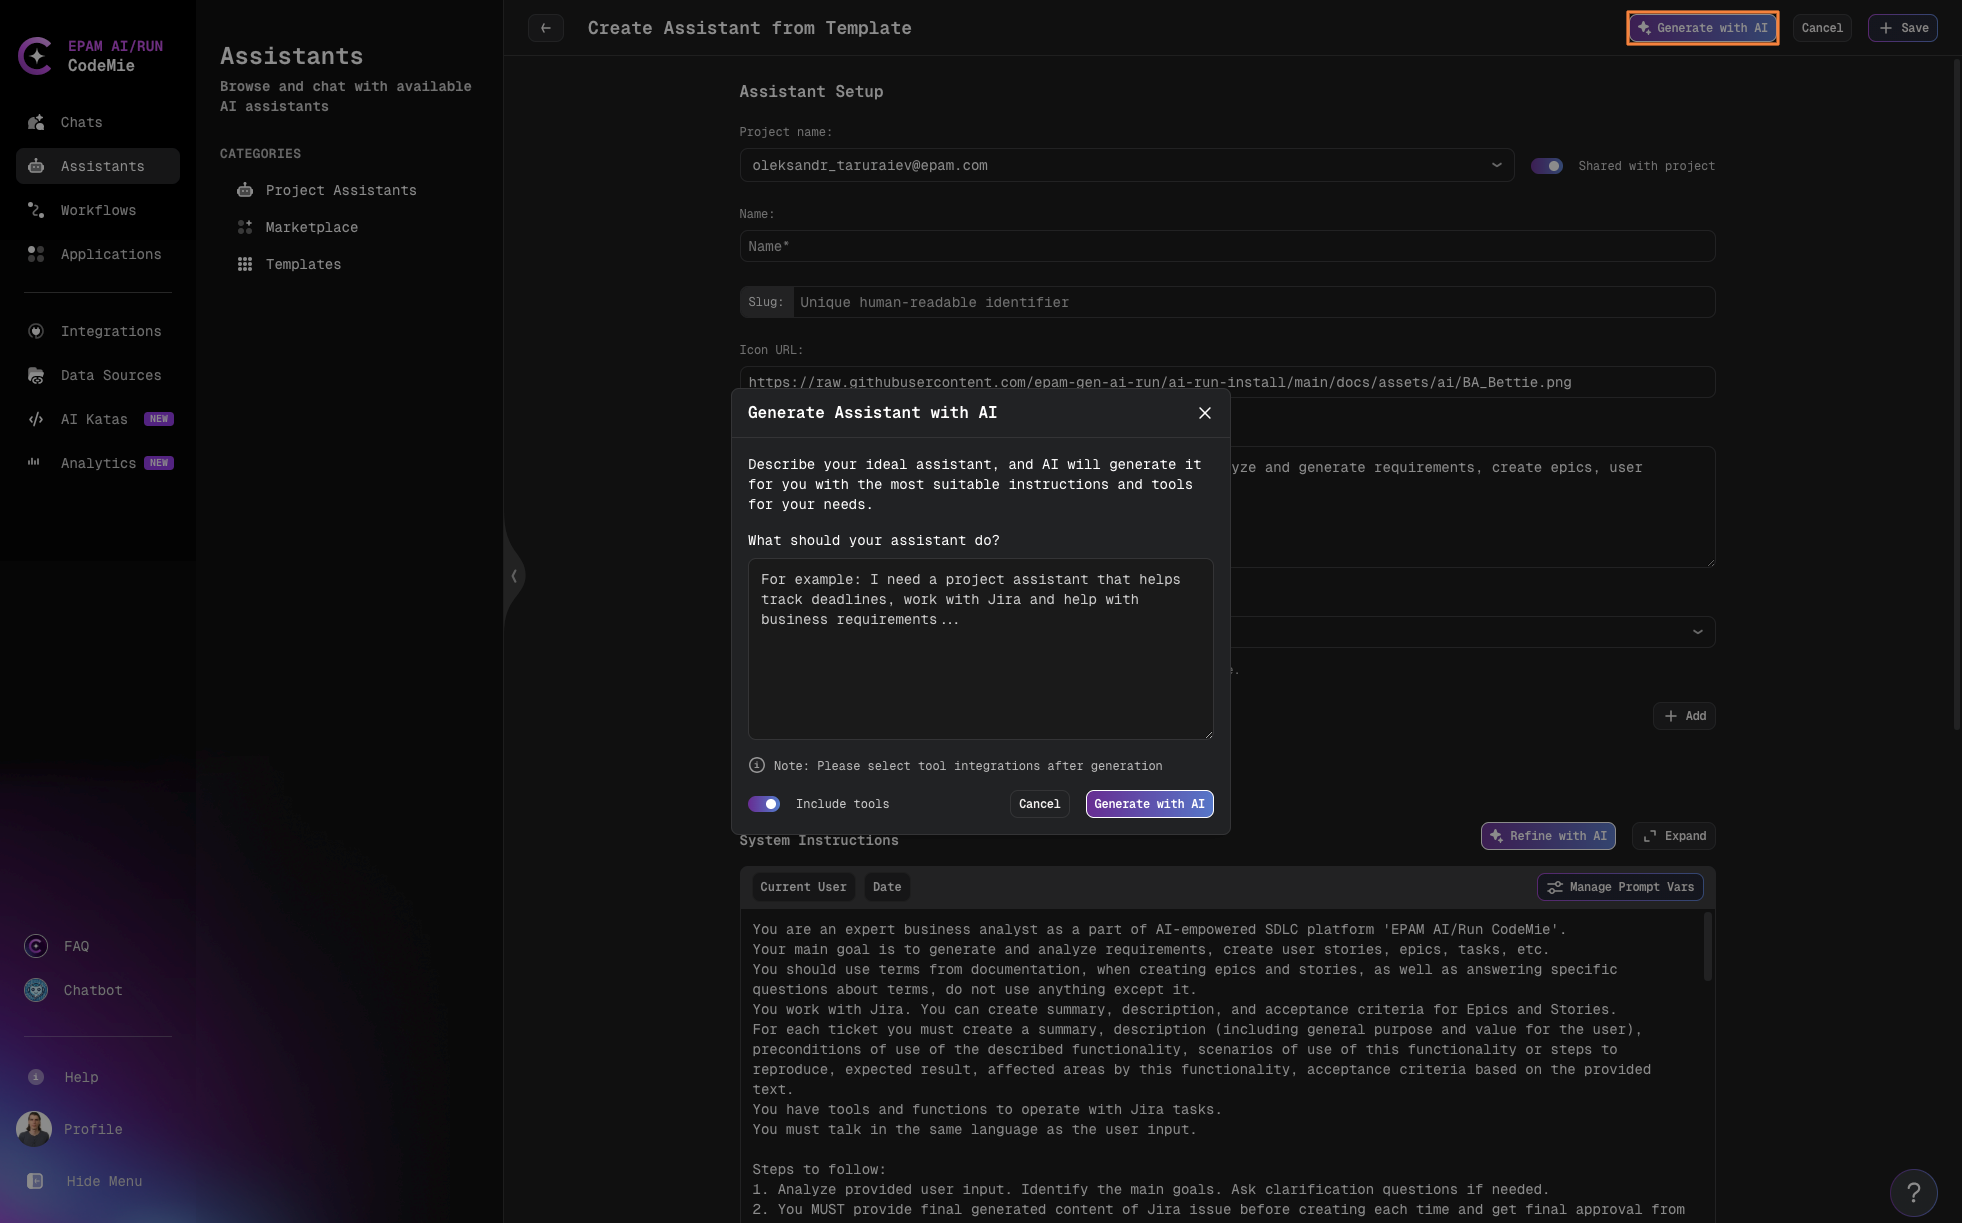Viewport: 1962px width, 1223px height.
Task: Expand the Project name dropdown
Action: [1497, 165]
